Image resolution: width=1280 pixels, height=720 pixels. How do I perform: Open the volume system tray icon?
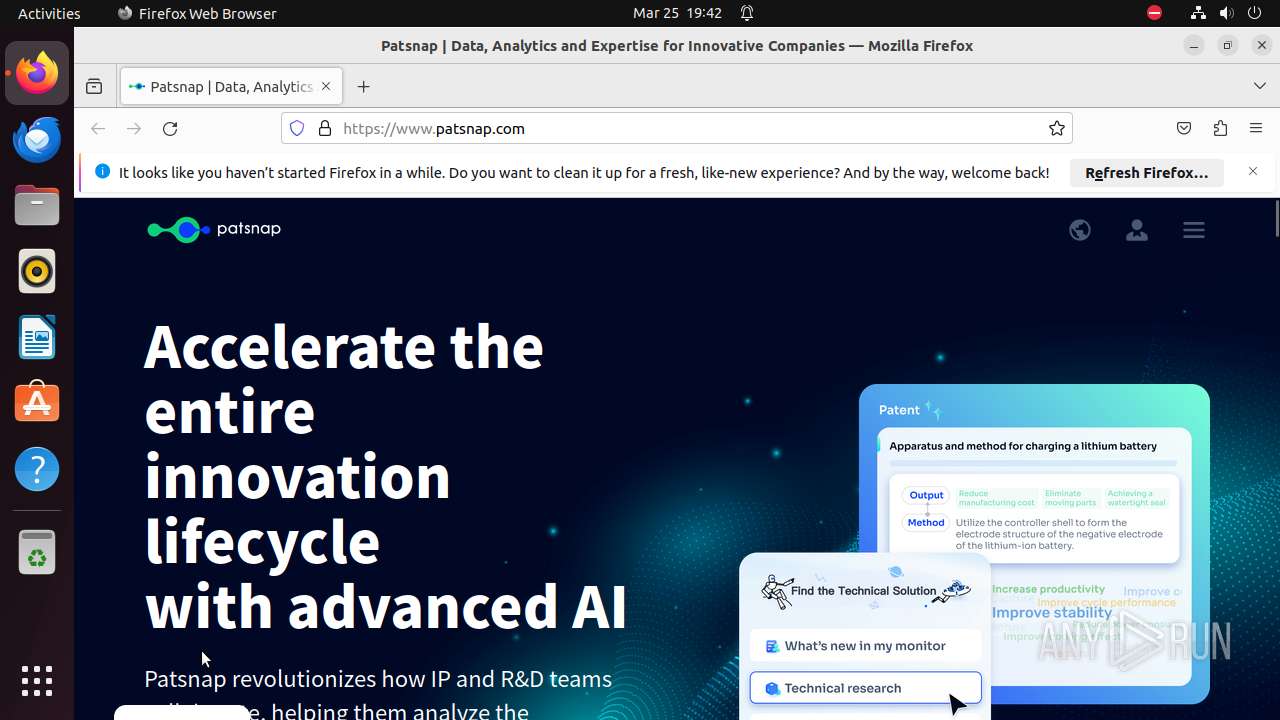1226,13
